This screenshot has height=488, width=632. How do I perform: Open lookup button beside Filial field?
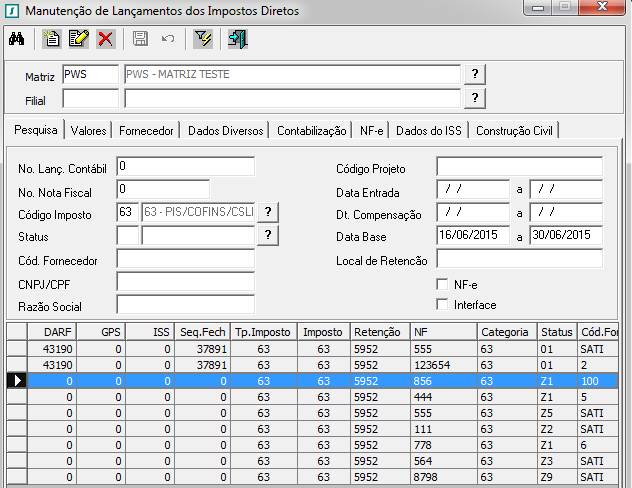tap(475, 98)
